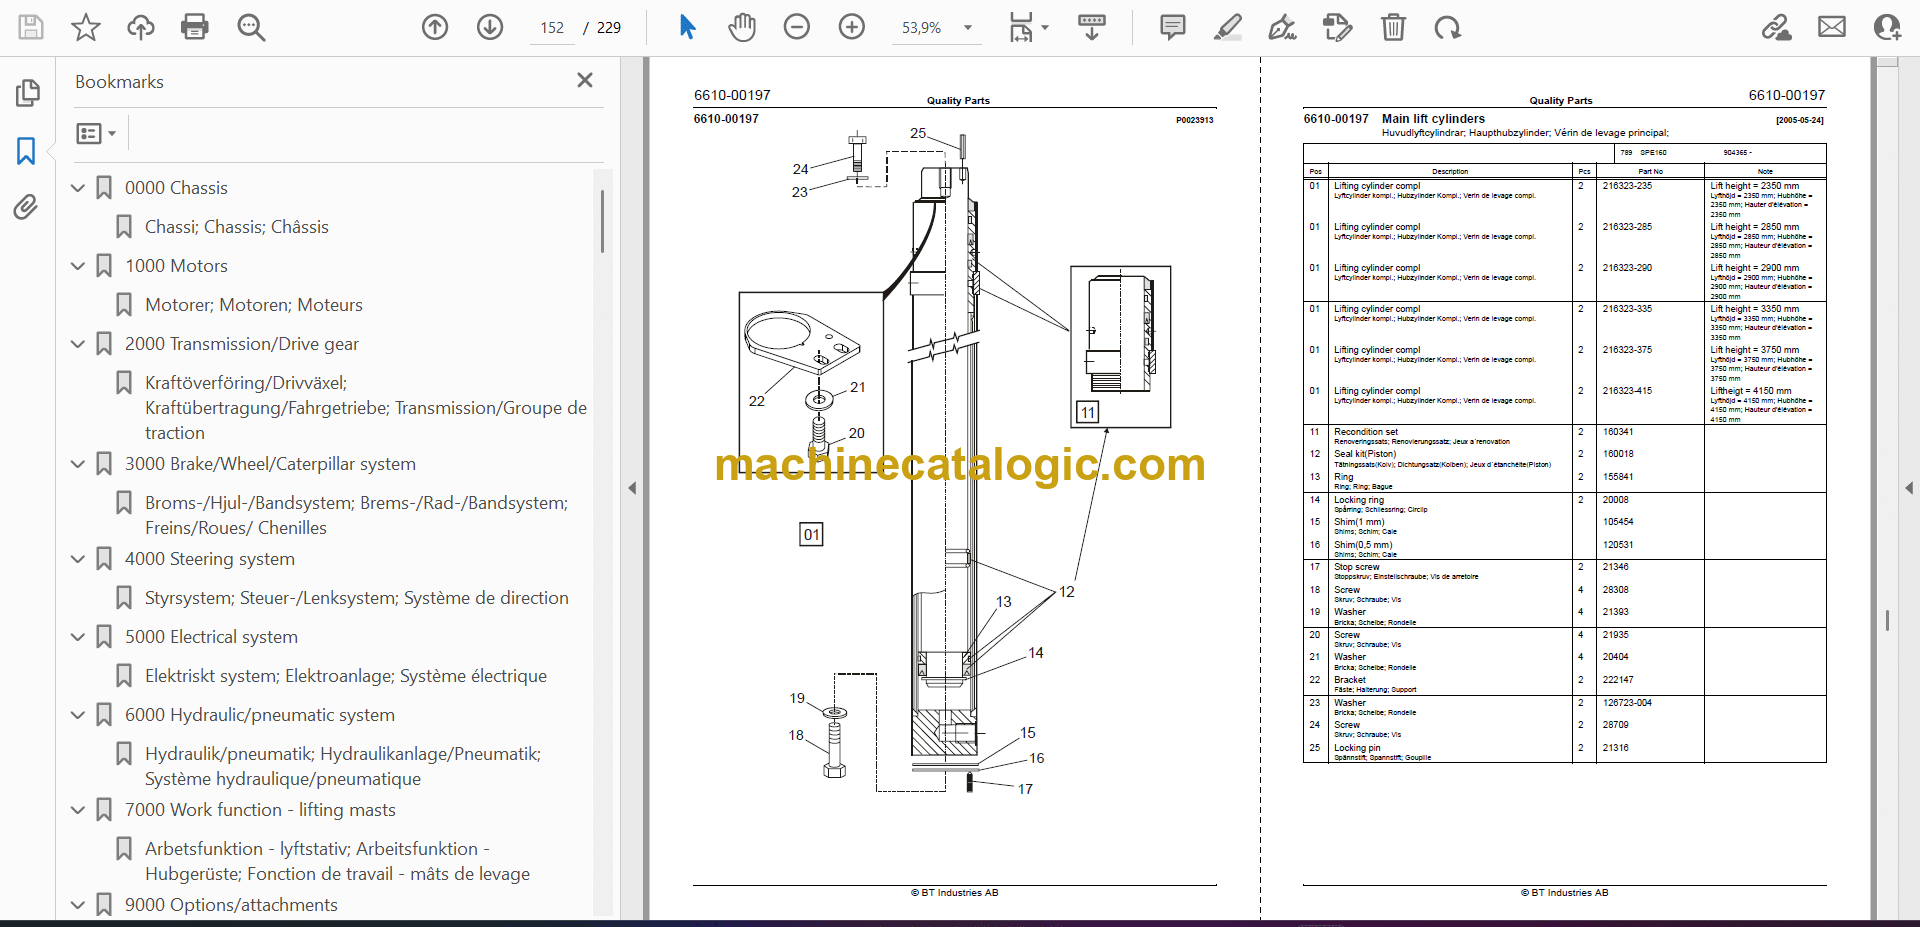
Task: Click the Print file icon
Action: (194, 27)
